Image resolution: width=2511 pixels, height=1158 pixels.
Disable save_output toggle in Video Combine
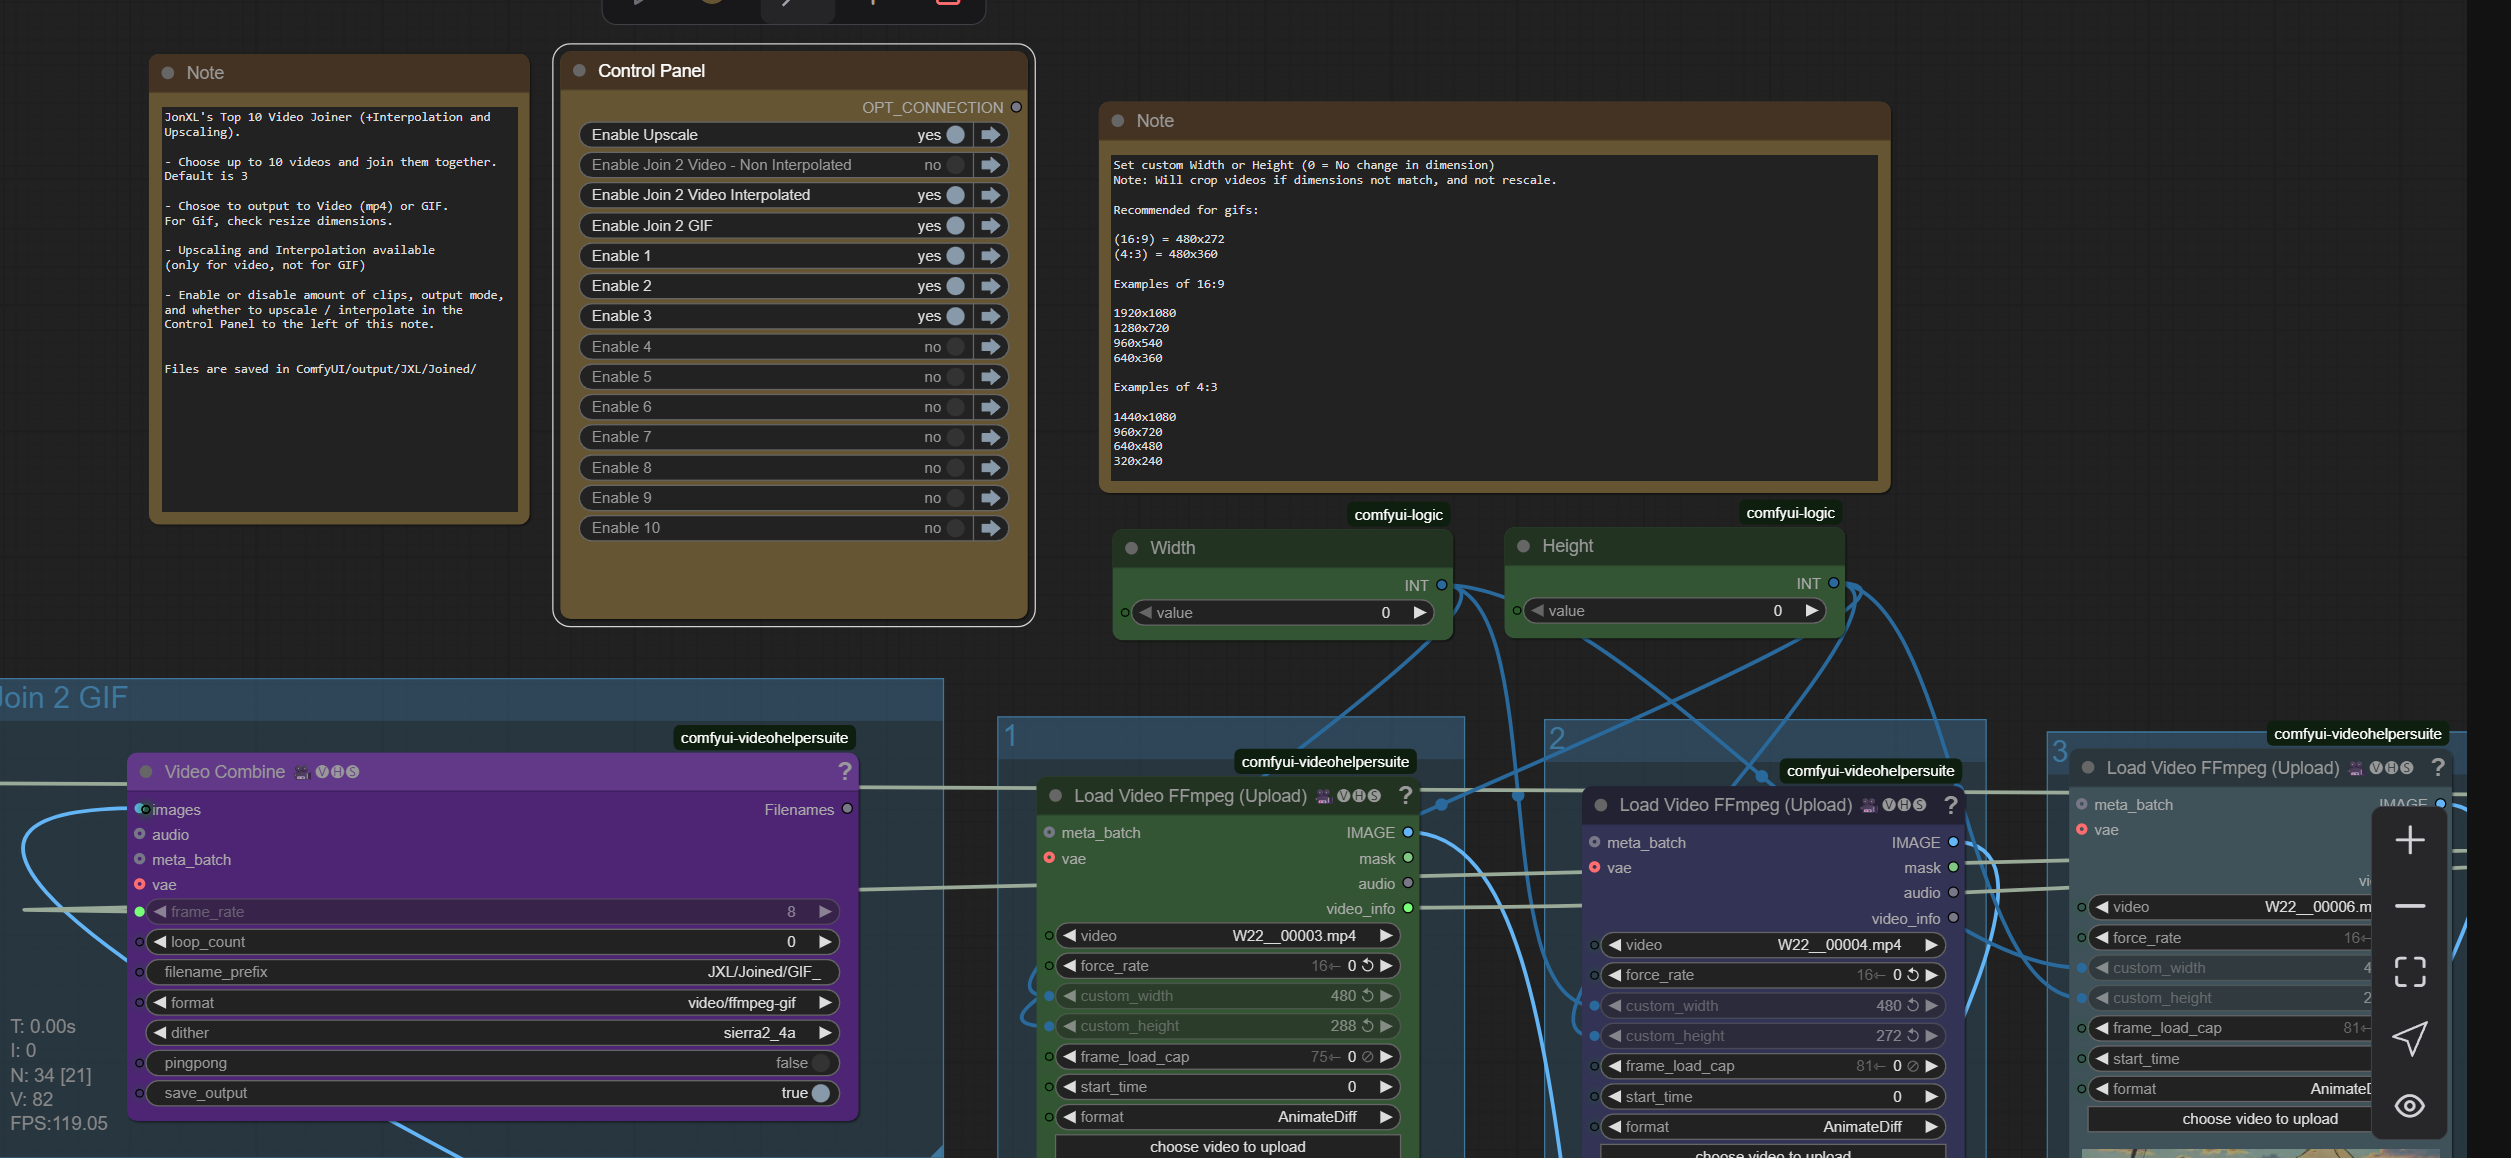click(x=821, y=1093)
